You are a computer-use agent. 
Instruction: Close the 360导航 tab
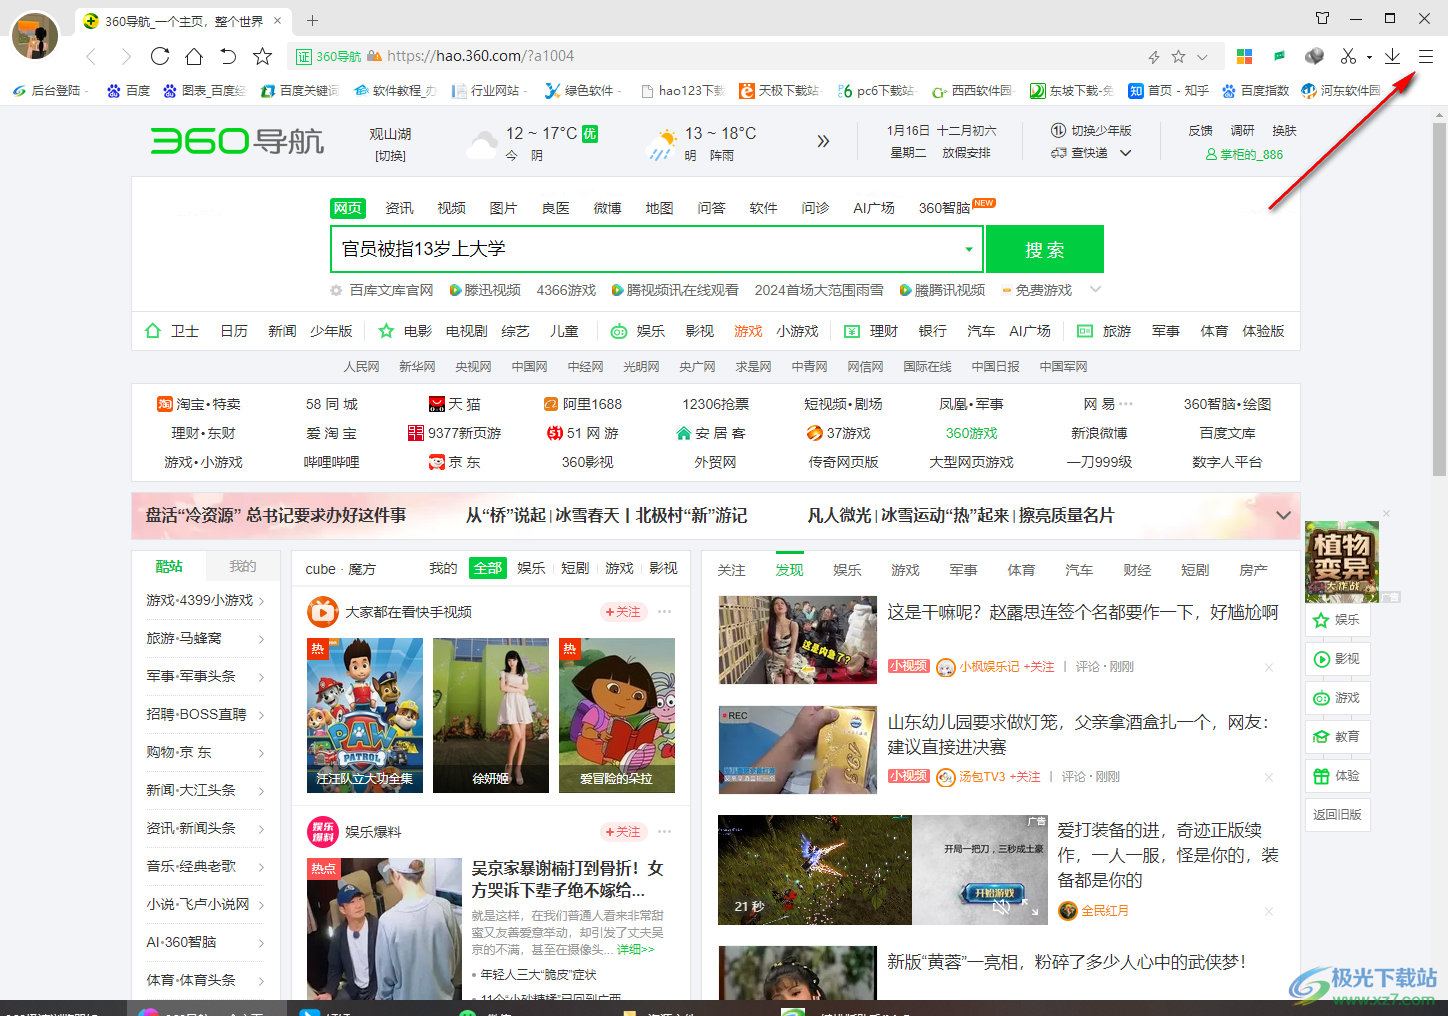pyautogui.click(x=278, y=21)
